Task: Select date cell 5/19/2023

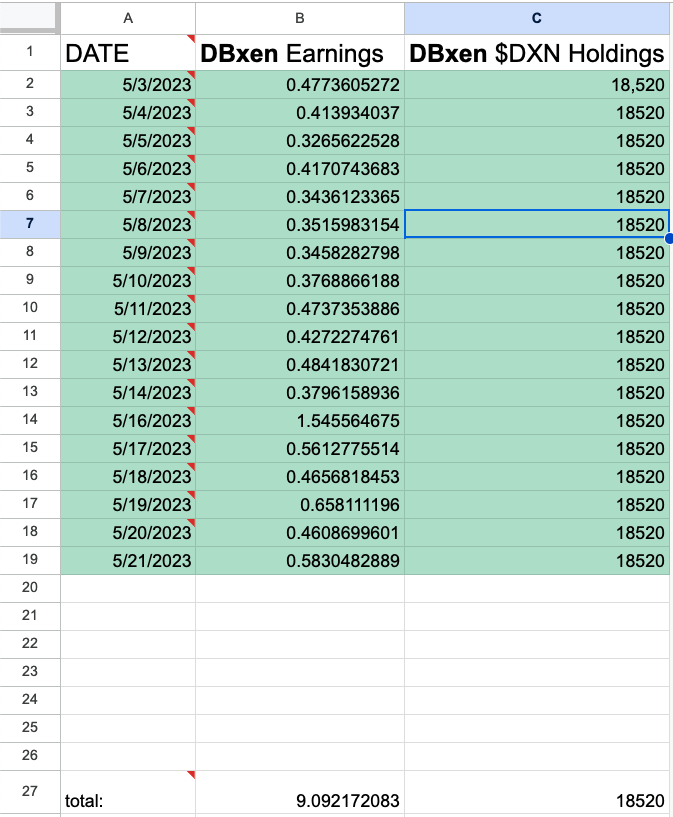Action: (x=128, y=504)
